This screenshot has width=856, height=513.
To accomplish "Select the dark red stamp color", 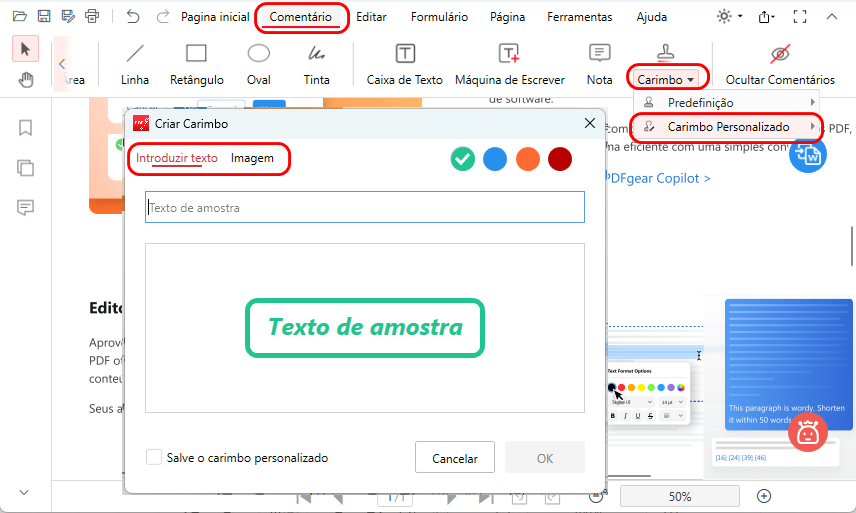I will tap(560, 159).
